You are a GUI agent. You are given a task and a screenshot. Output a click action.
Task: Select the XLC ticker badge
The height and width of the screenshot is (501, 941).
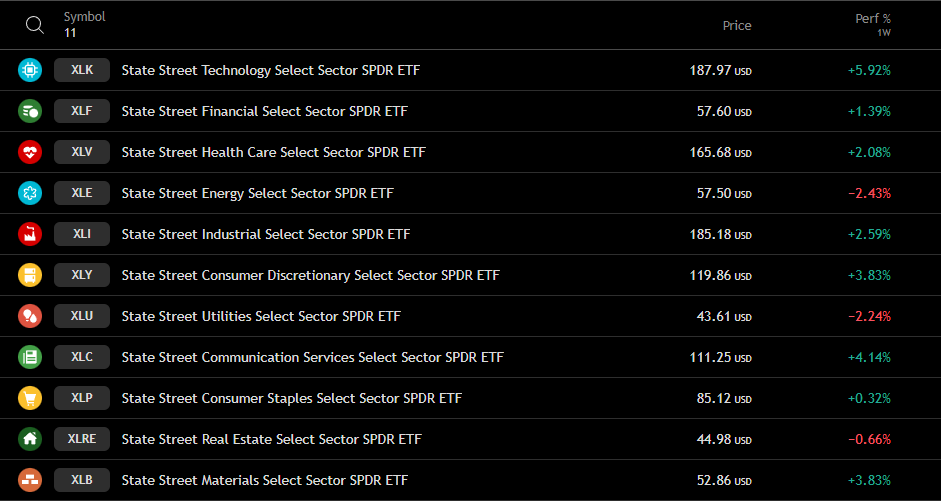pyautogui.click(x=82, y=358)
